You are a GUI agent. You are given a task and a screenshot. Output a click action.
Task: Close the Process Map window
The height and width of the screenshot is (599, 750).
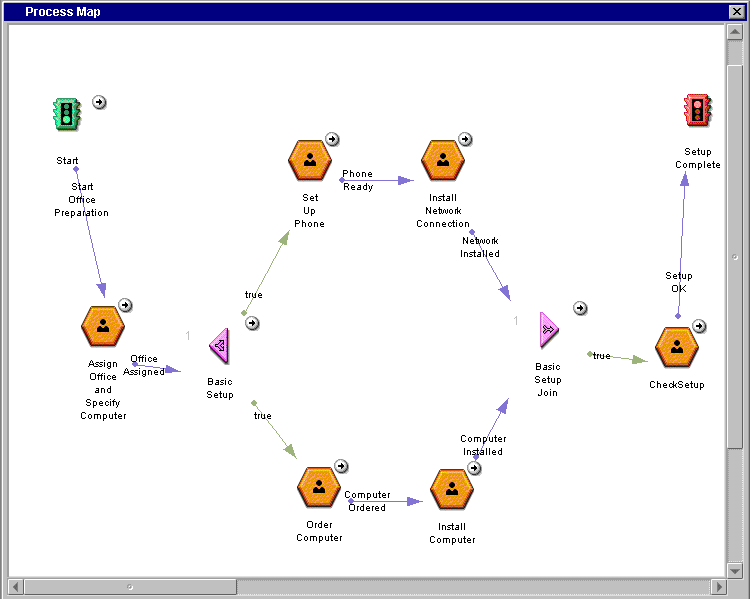[x=737, y=11]
